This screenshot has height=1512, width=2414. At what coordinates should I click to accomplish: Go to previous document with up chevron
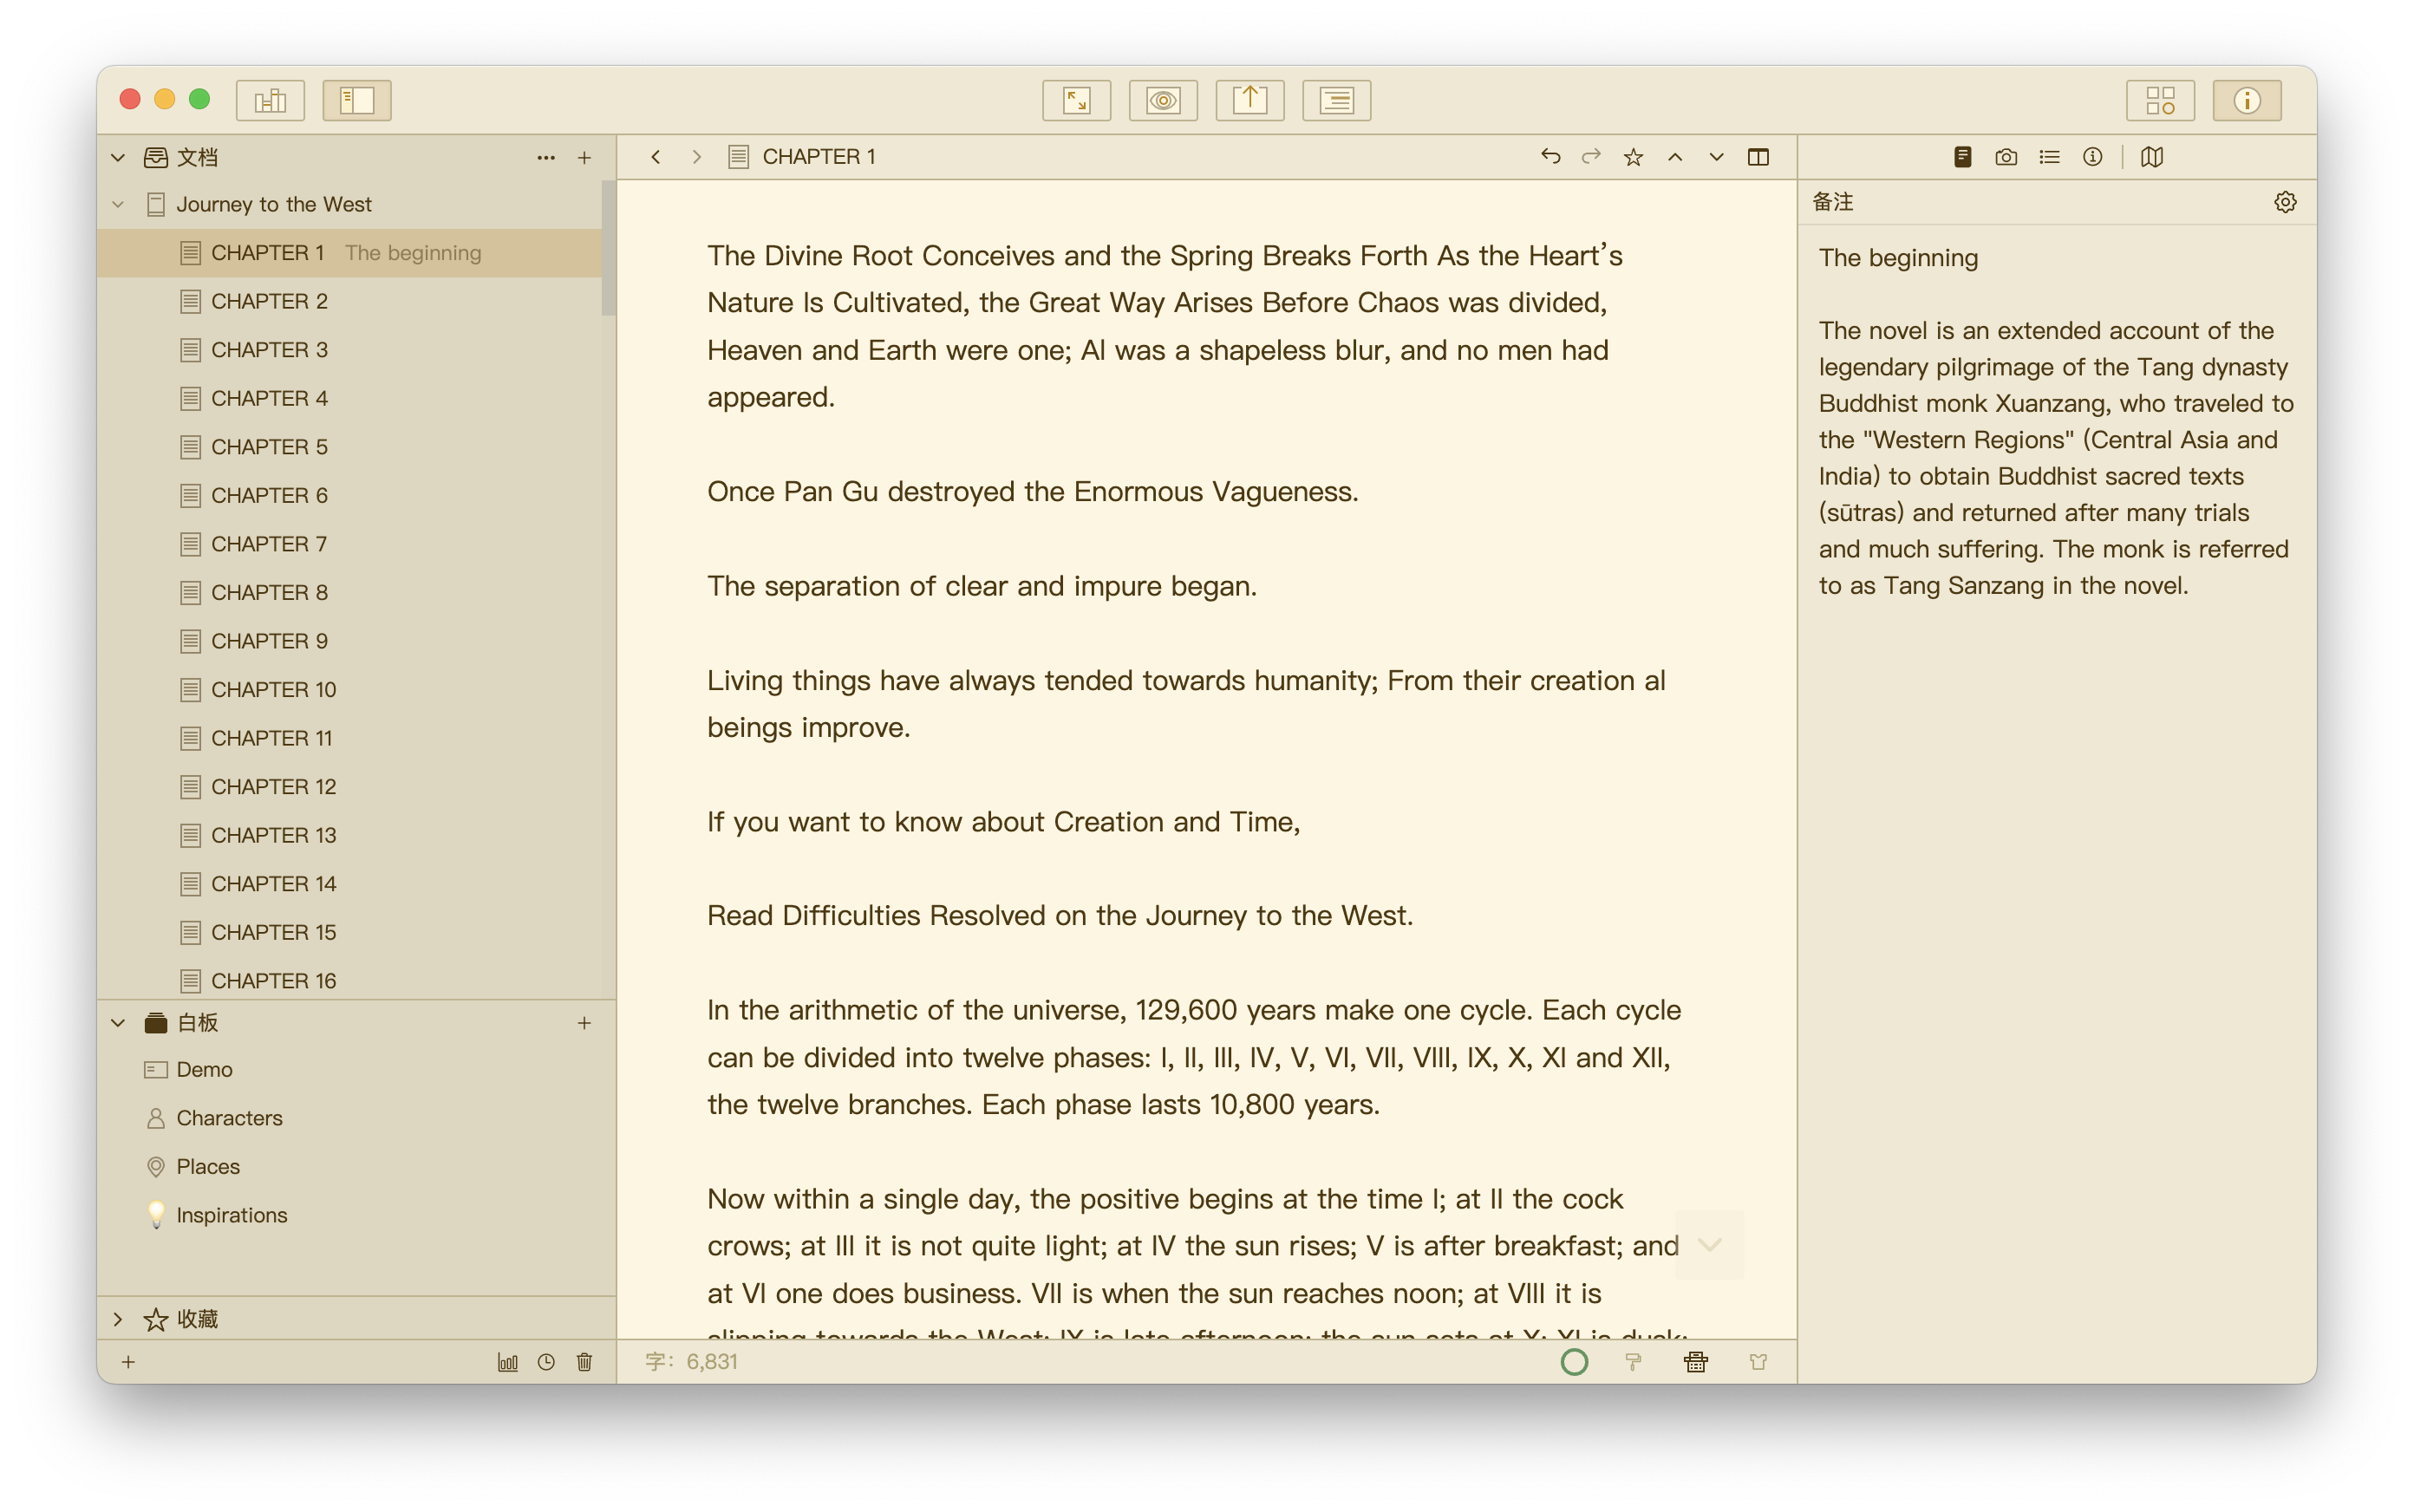point(1676,157)
